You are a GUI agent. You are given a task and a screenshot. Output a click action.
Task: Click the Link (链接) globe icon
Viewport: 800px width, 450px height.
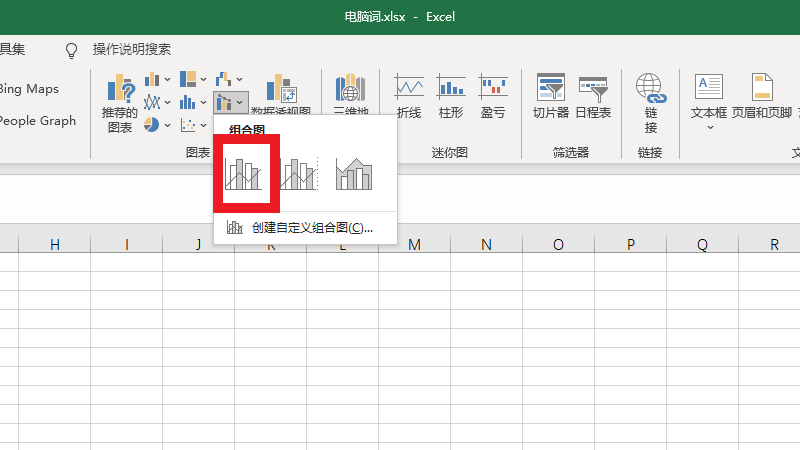(x=651, y=90)
